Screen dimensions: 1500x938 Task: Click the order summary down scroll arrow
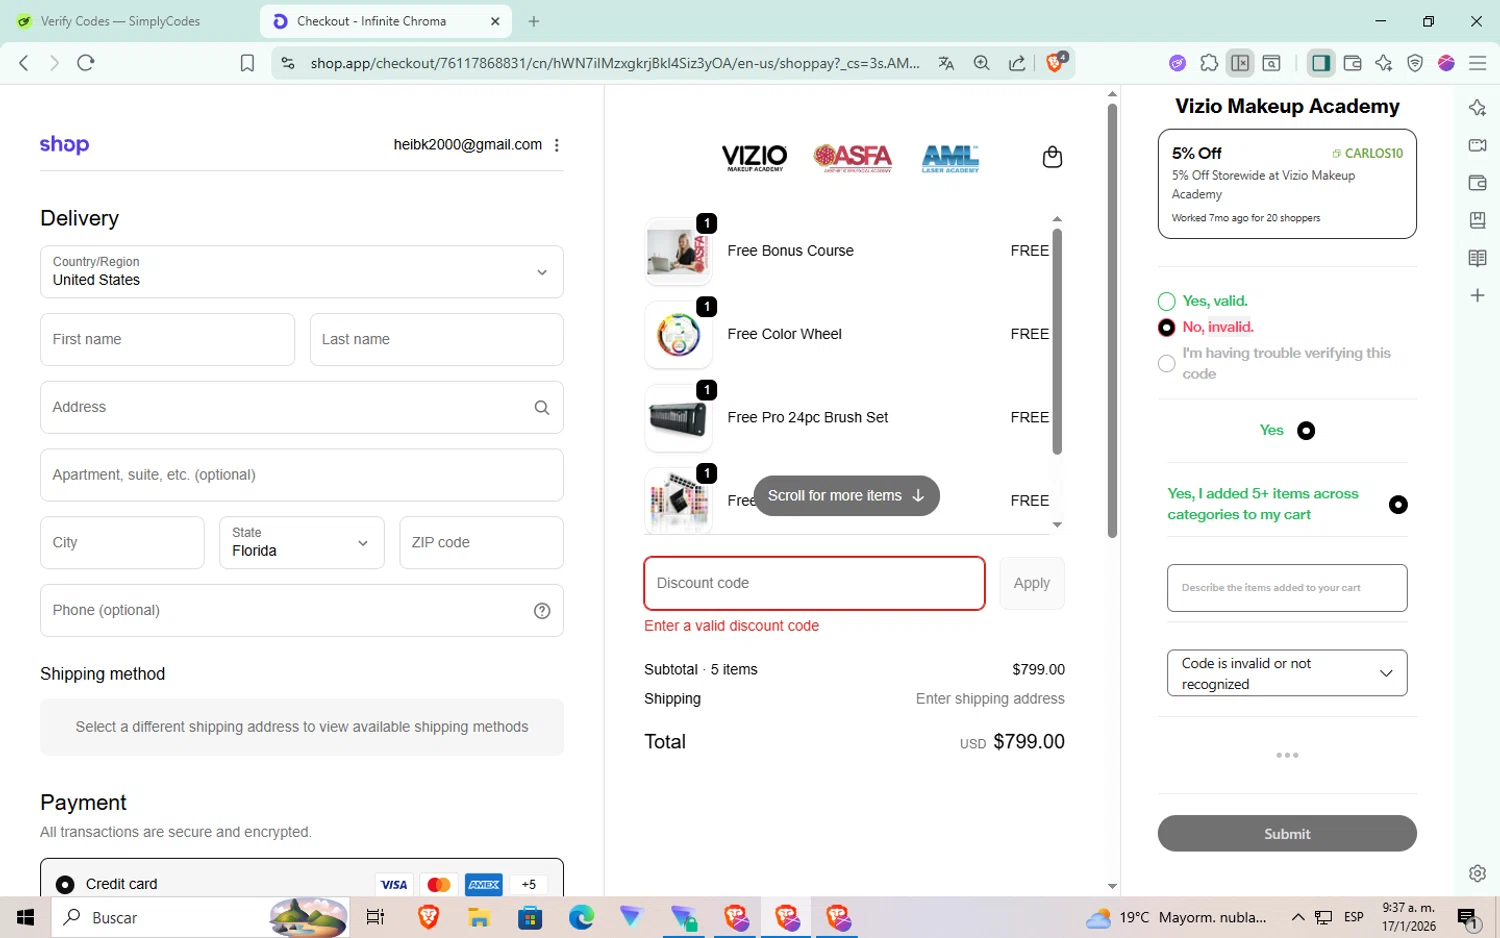[x=1057, y=524]
